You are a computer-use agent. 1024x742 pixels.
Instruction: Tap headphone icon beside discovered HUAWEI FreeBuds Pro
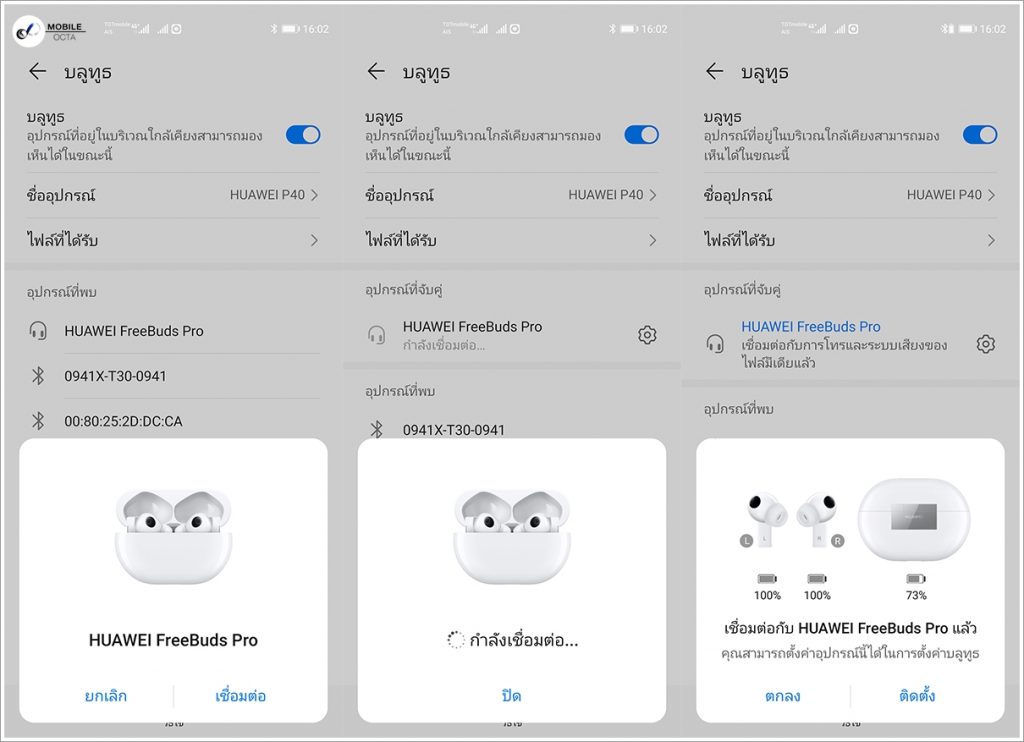pyautogui.click(x=38, y=331)
